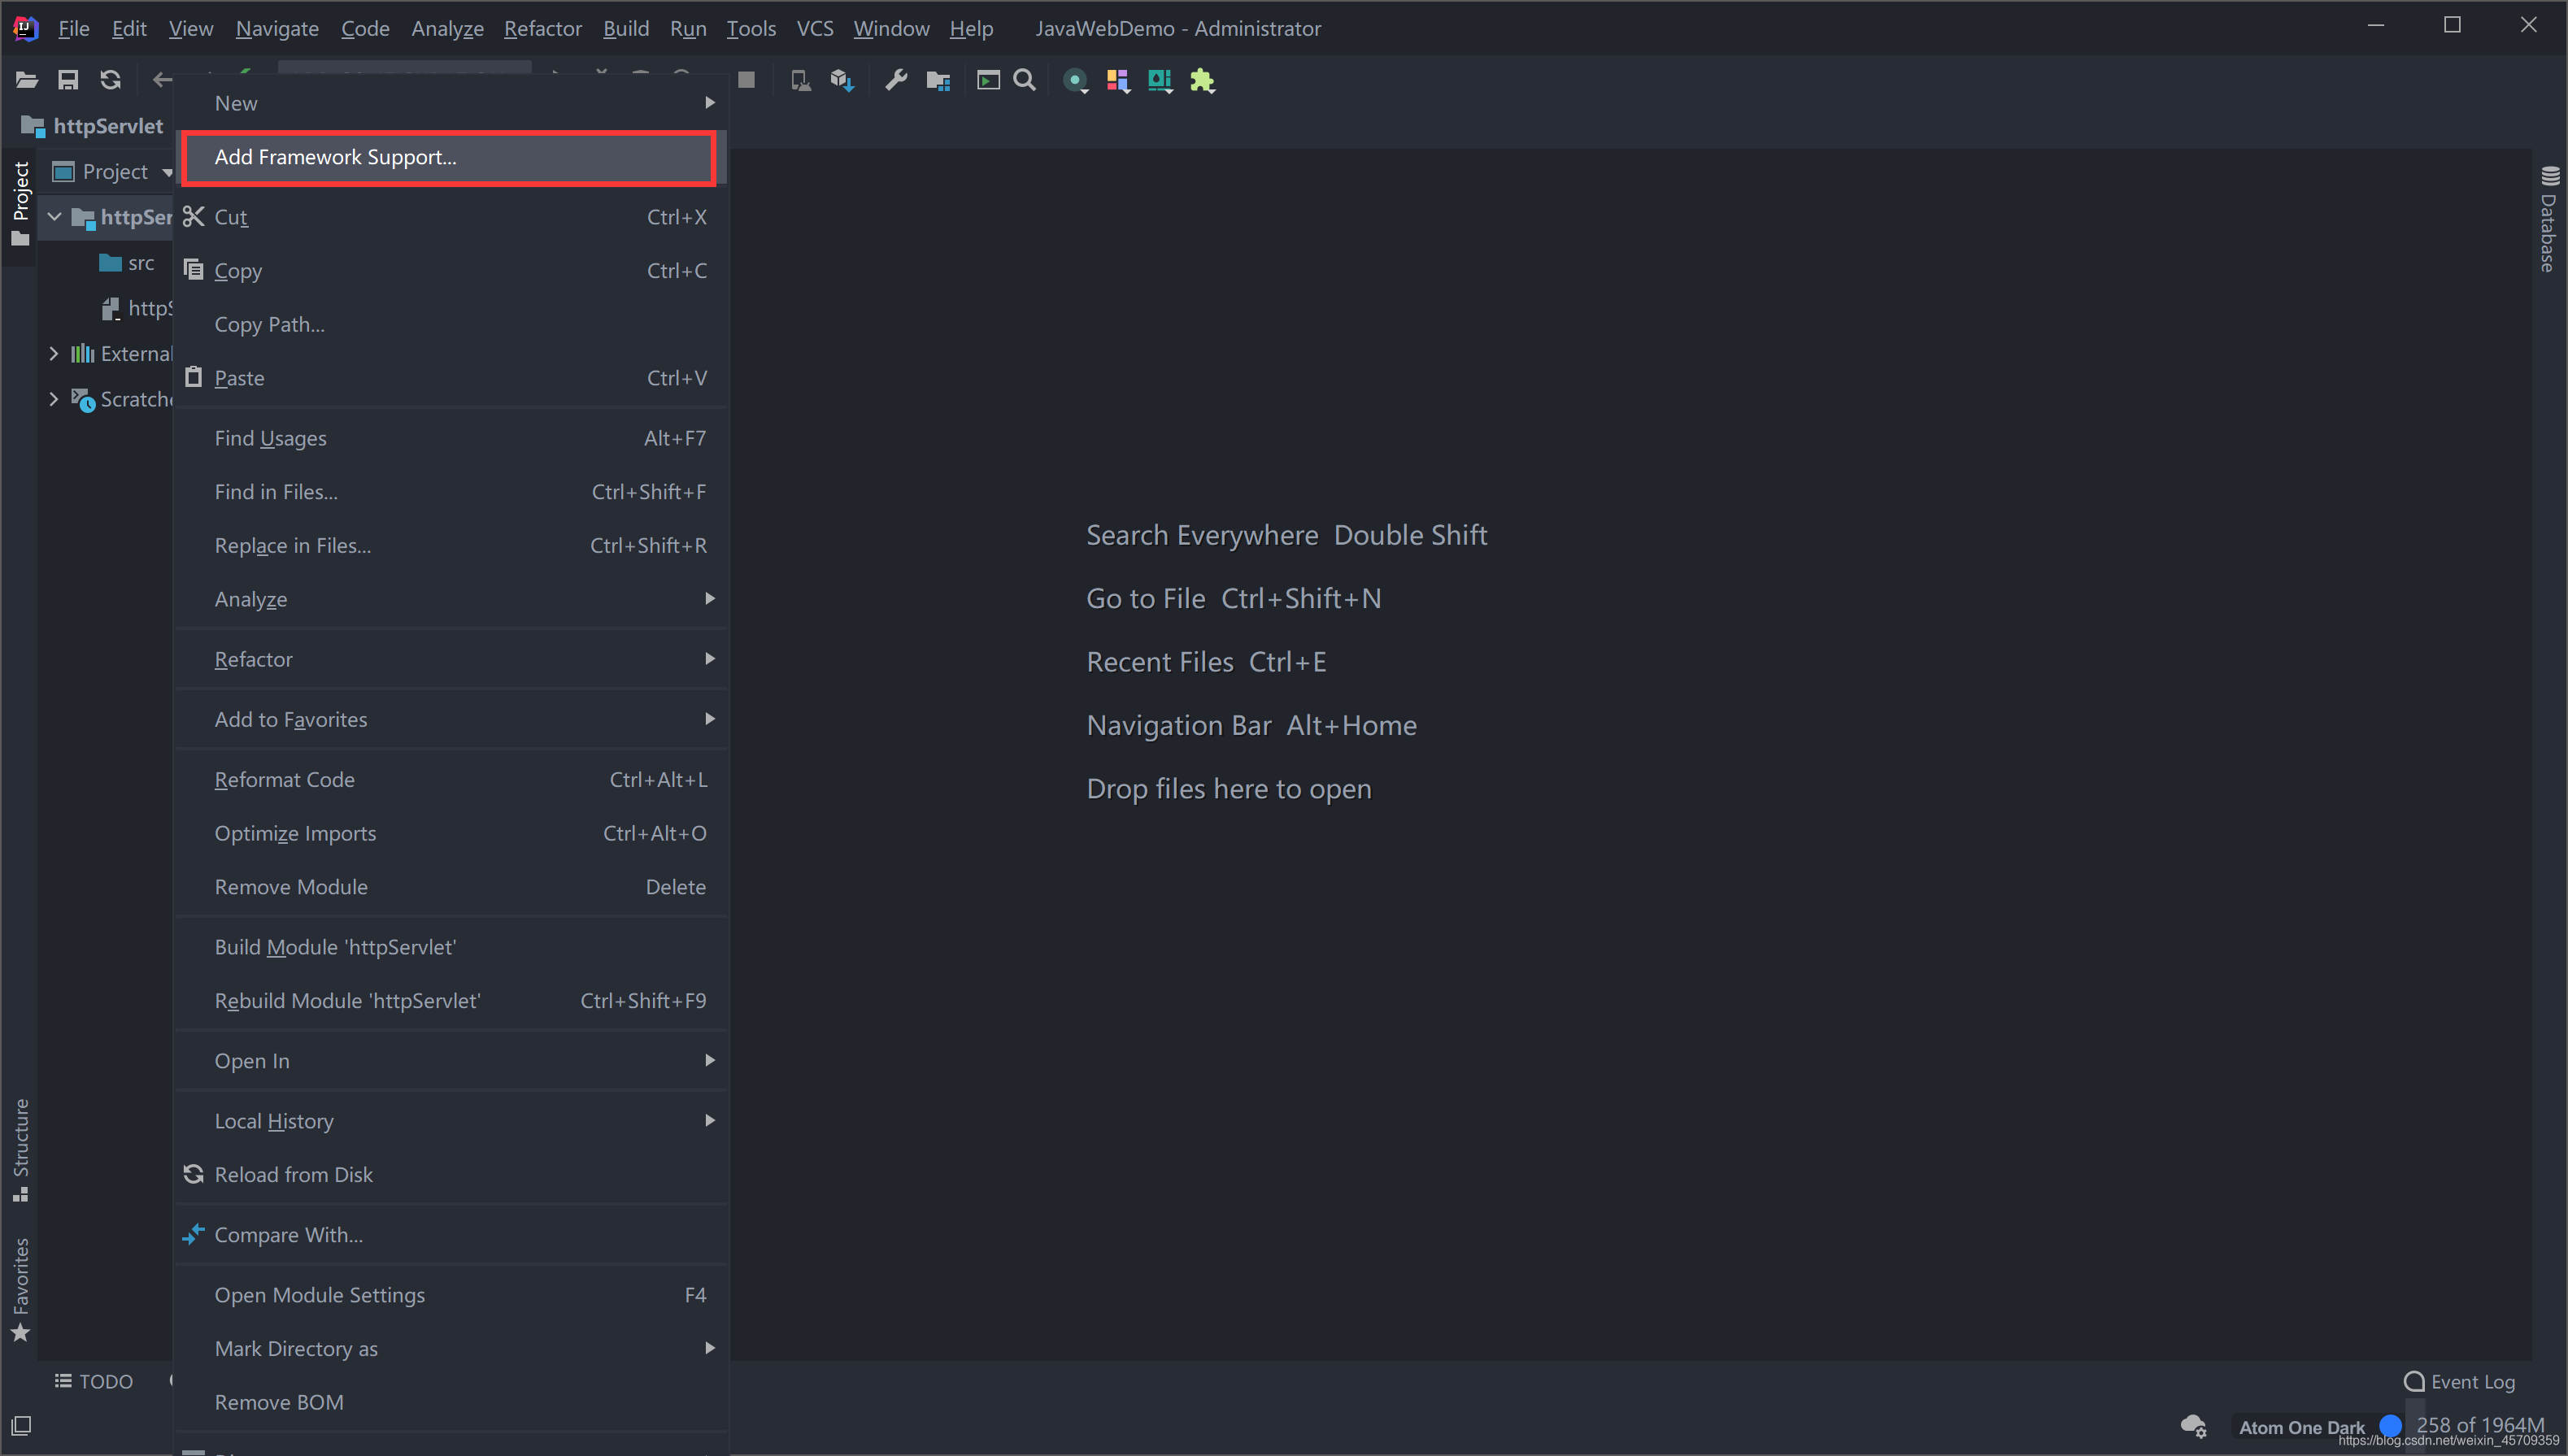Viewport: 2568px width, 1456px height.
Task: Select Replace in Files menu entry
Action: point(452,545)
